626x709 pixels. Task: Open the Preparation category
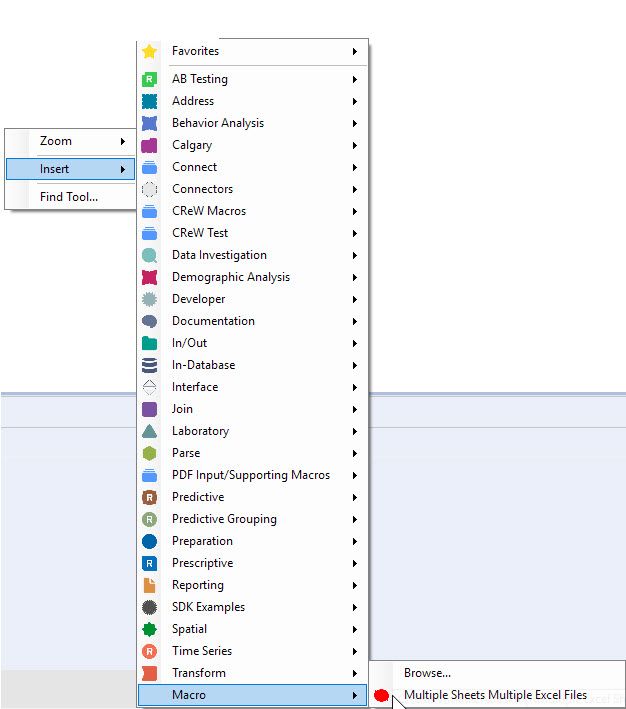(252, 541)
